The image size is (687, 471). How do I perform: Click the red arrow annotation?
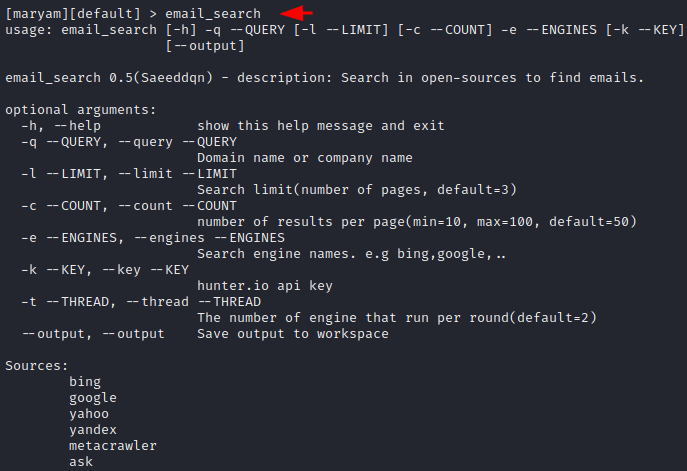(x=297, y=13)
